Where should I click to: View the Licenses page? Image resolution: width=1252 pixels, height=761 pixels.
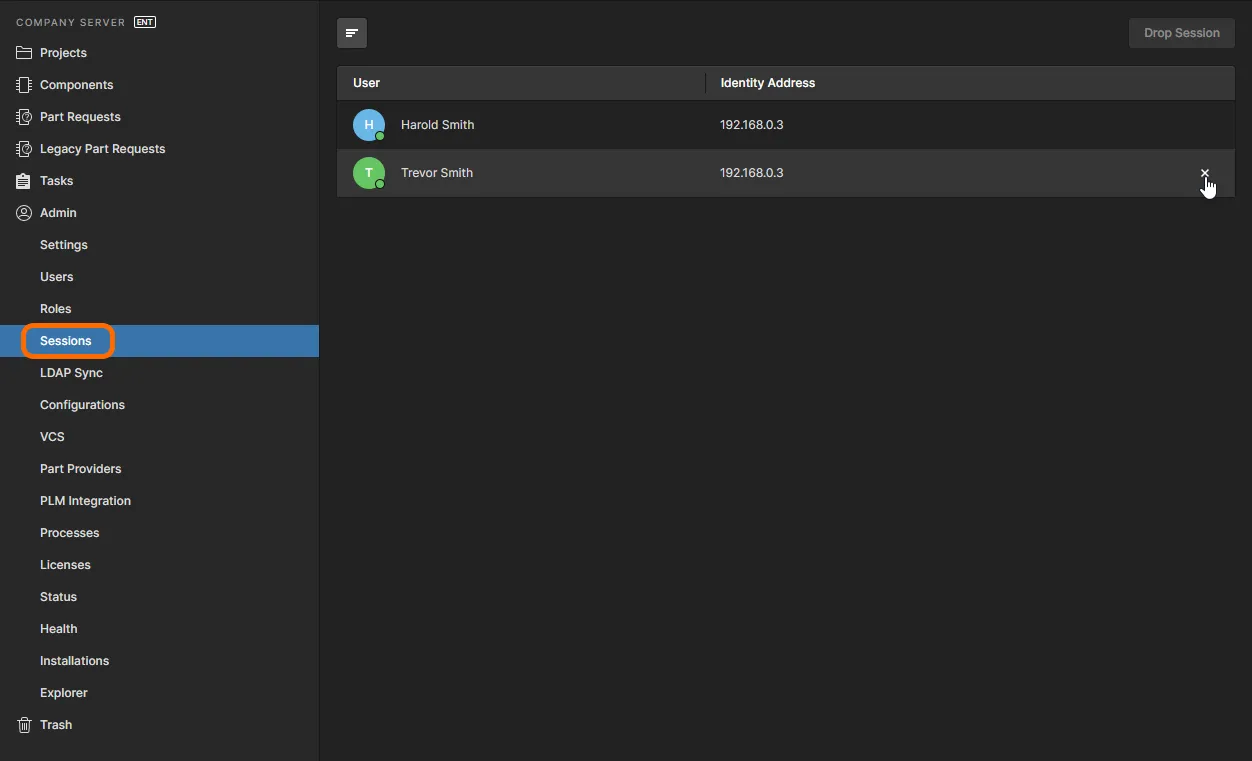tap(65, 565)
